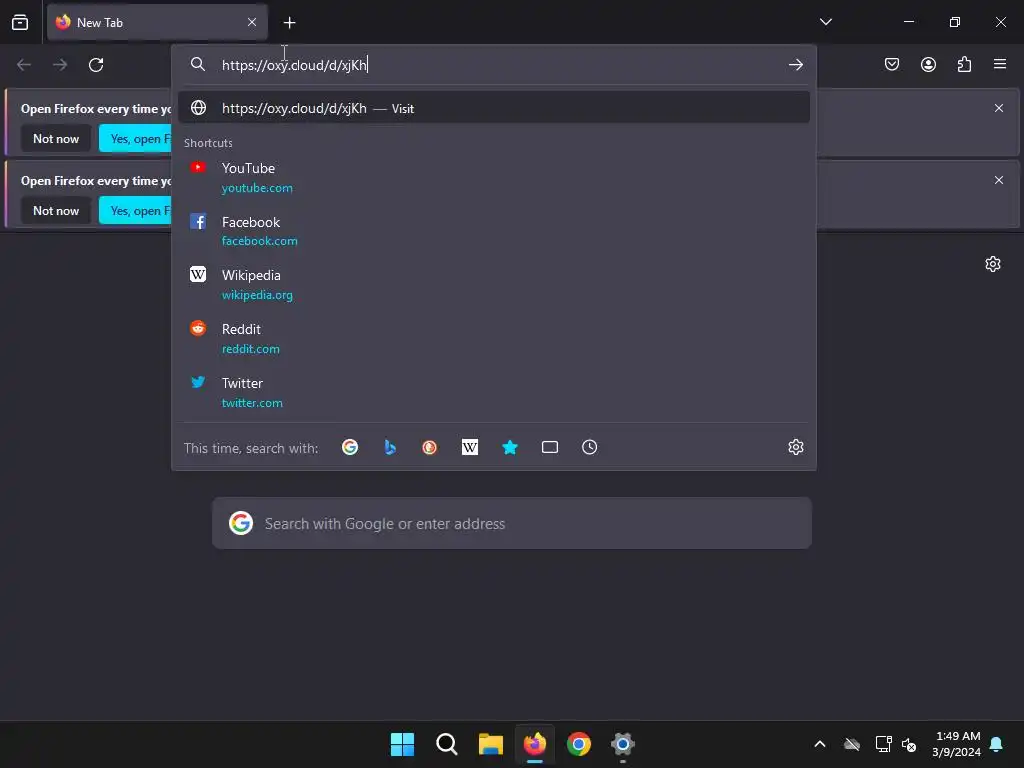Click the Go arrow in address bar
The width and height of the screenshot is (1024, 768).
tap(795, 65)
